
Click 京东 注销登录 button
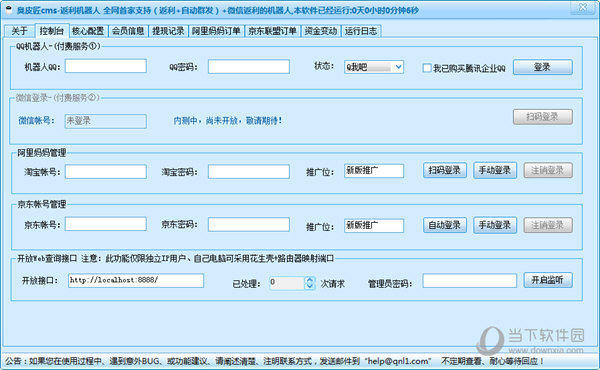click(548, 225)
